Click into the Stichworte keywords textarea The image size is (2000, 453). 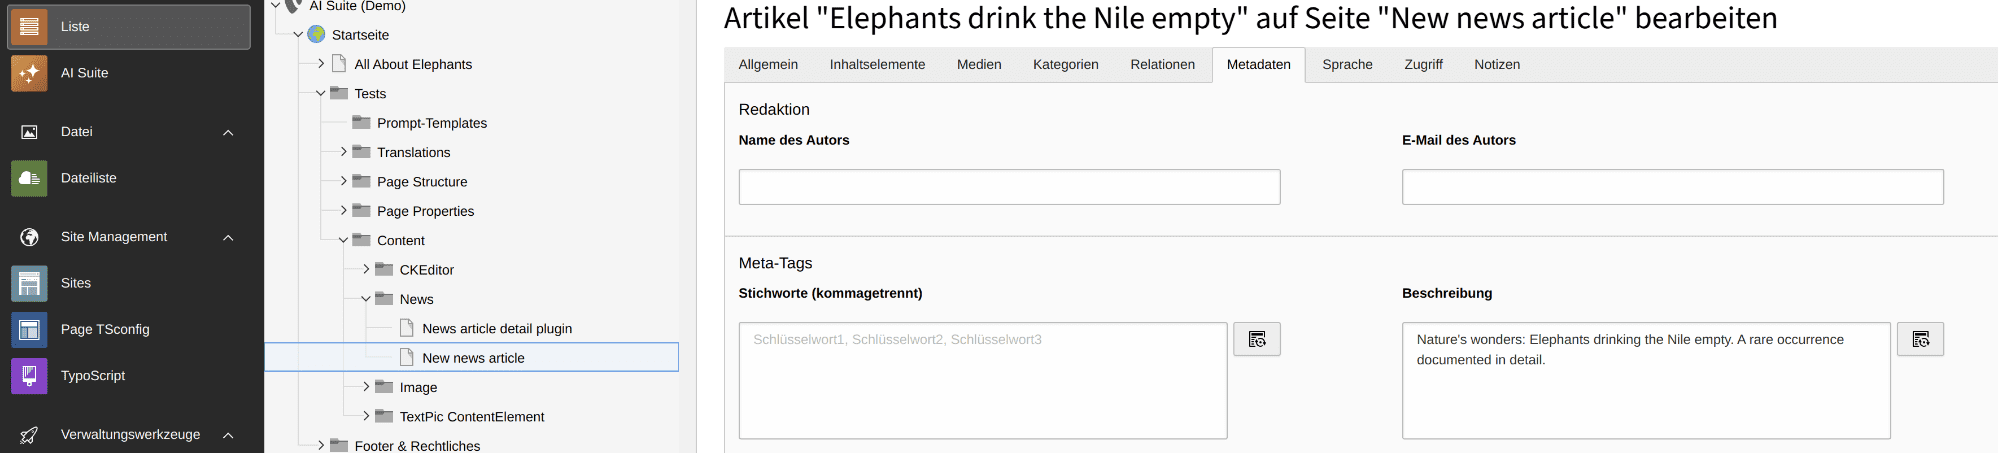pos(983,380)
